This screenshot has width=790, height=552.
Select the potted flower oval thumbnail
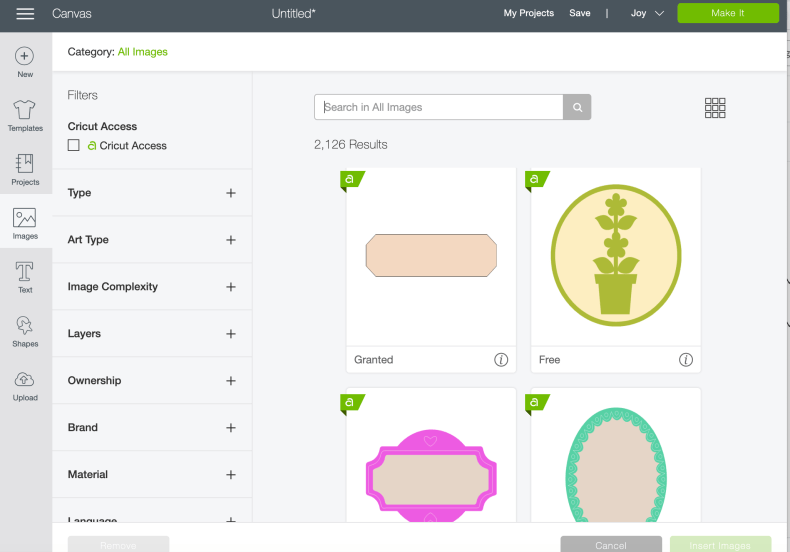[x=616, y=255]
